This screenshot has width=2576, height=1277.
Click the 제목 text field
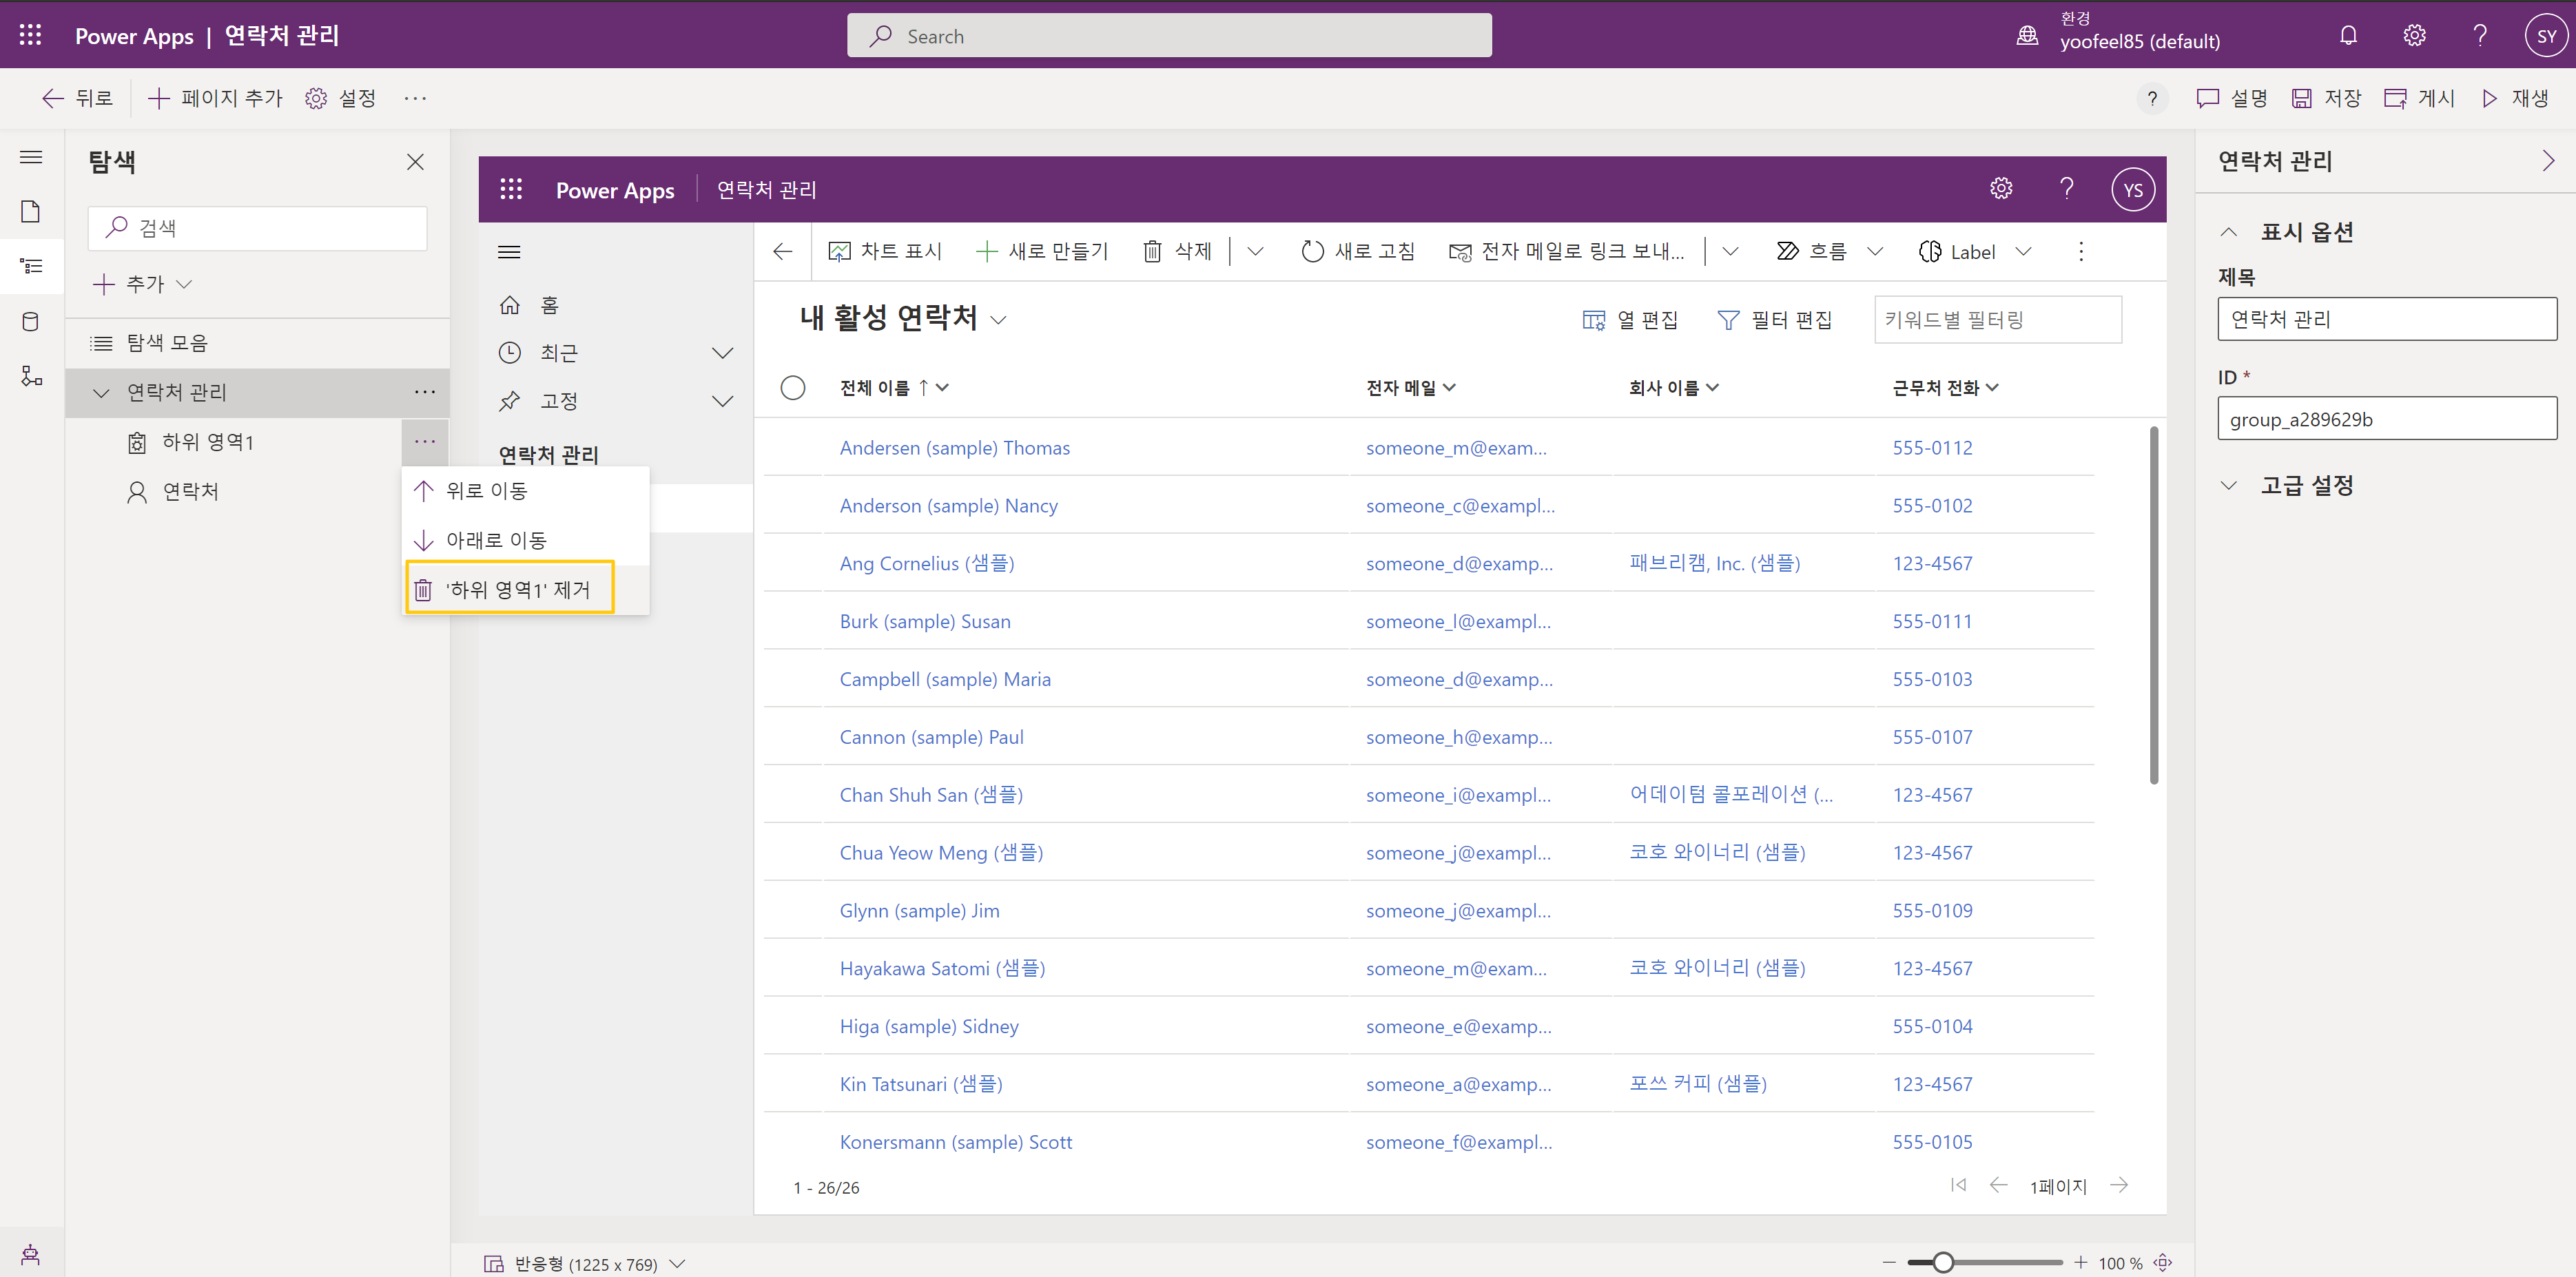pos(2386,319)
